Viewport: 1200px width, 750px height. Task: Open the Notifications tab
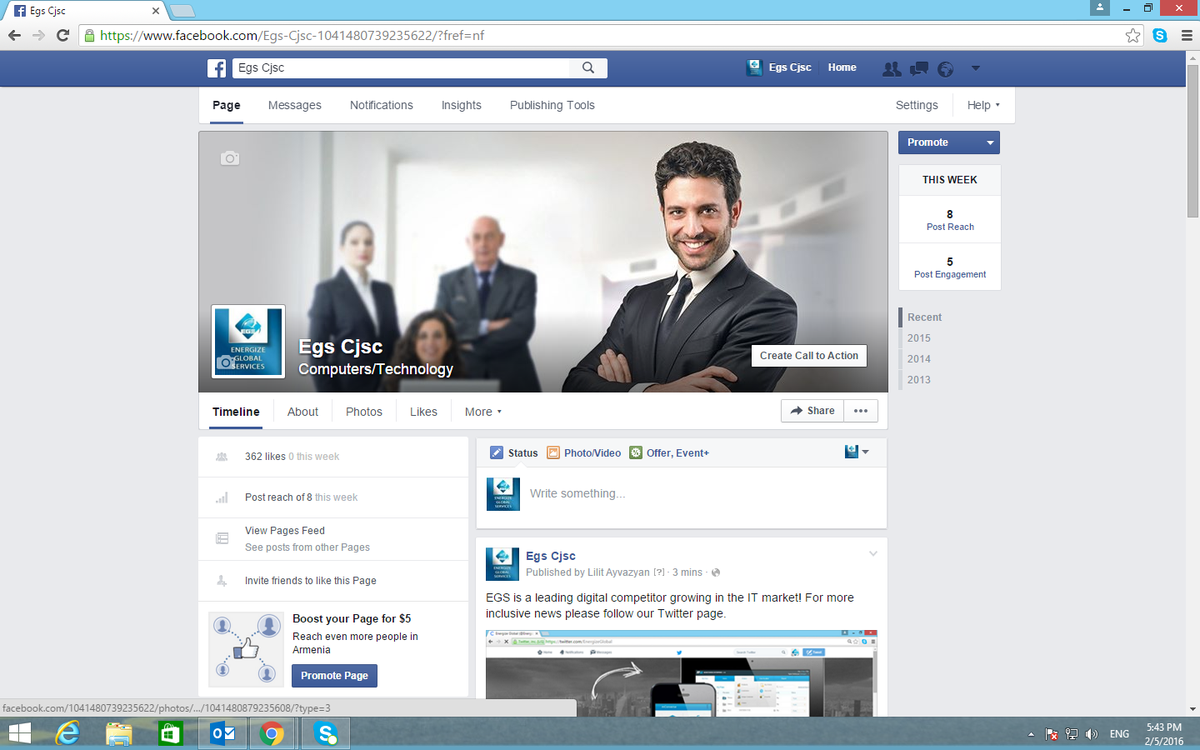click(x=381, y=105)
